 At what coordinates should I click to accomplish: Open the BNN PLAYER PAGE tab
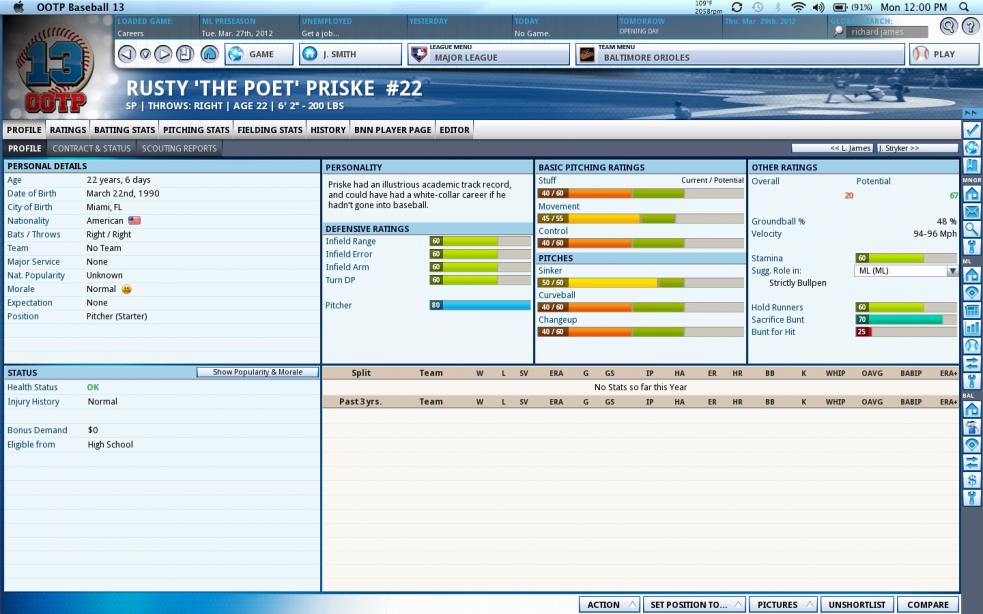click(392, 130)
